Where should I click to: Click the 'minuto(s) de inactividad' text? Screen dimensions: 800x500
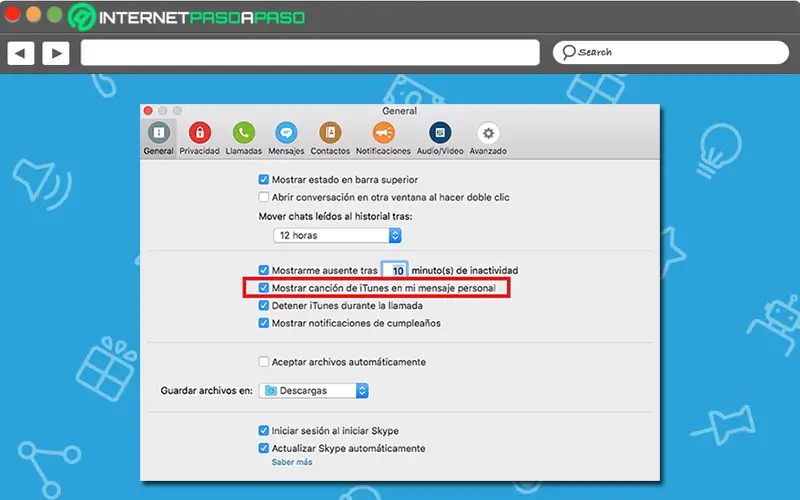[465, 270]
